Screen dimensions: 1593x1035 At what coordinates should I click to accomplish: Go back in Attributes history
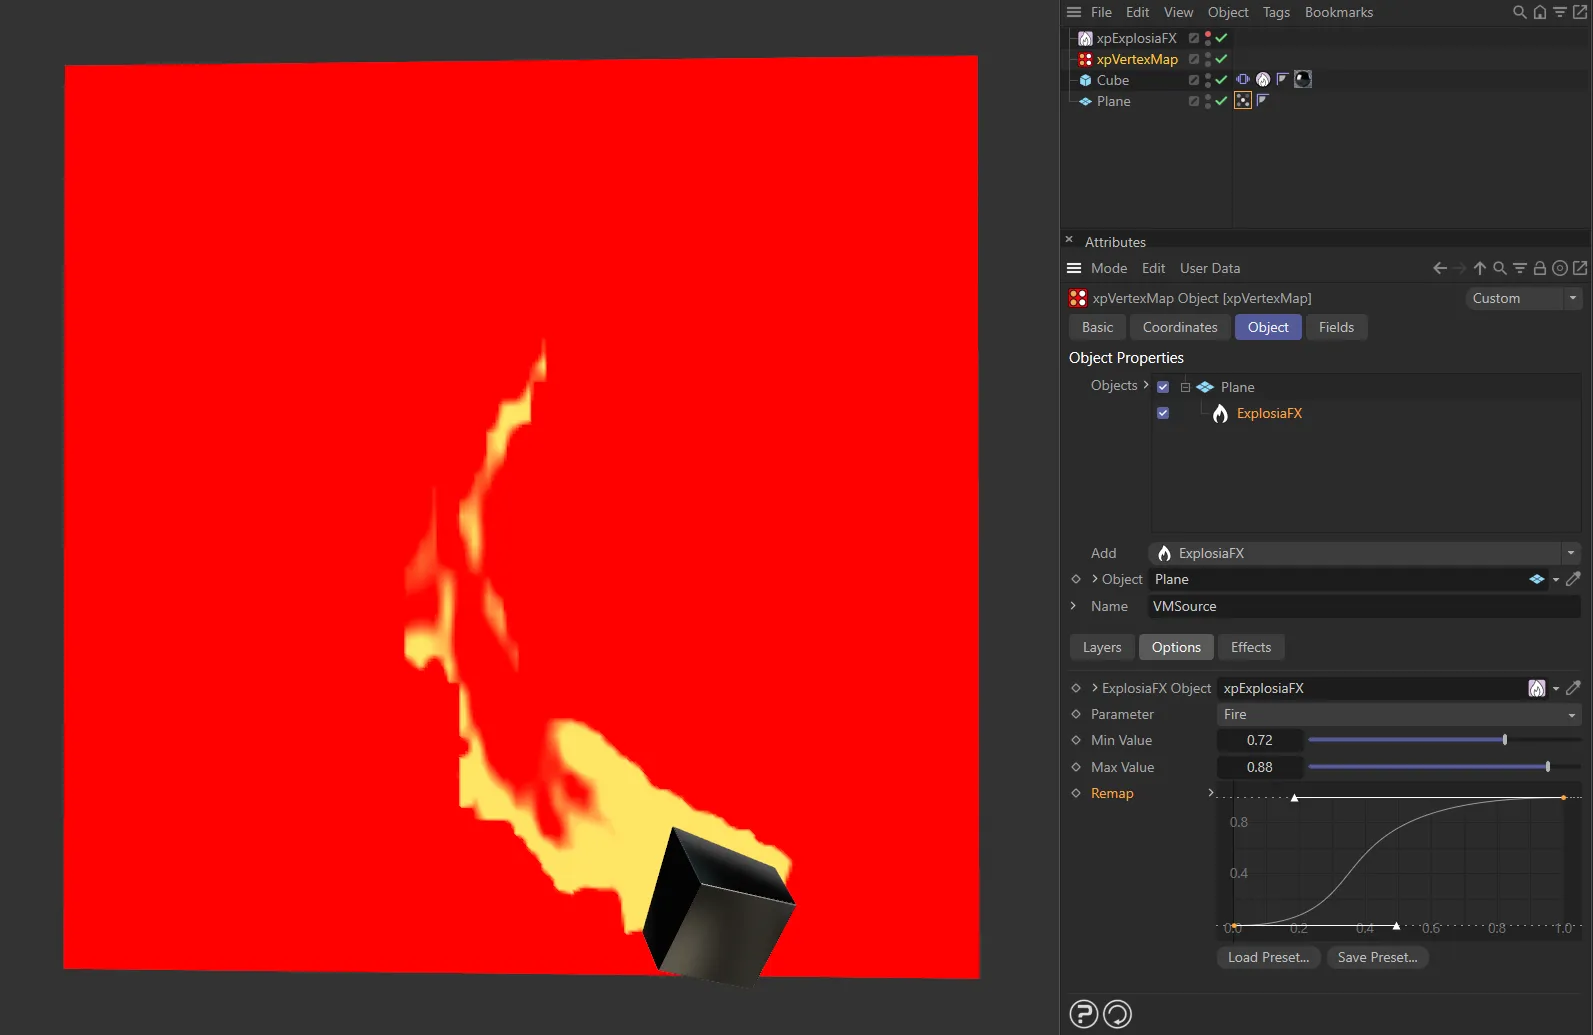1440,268
